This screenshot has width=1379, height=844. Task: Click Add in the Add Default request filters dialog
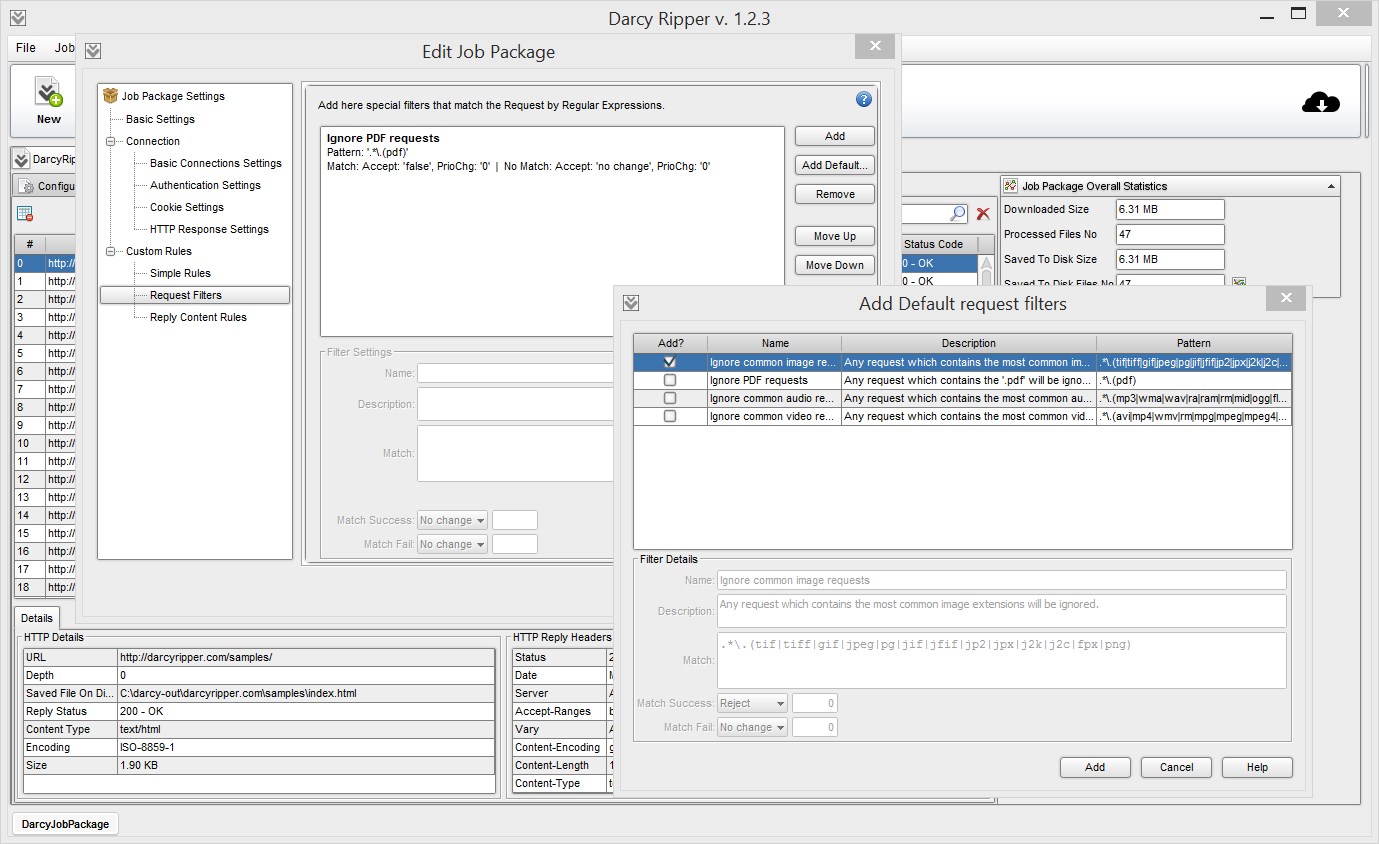[x=1095, y=767]
